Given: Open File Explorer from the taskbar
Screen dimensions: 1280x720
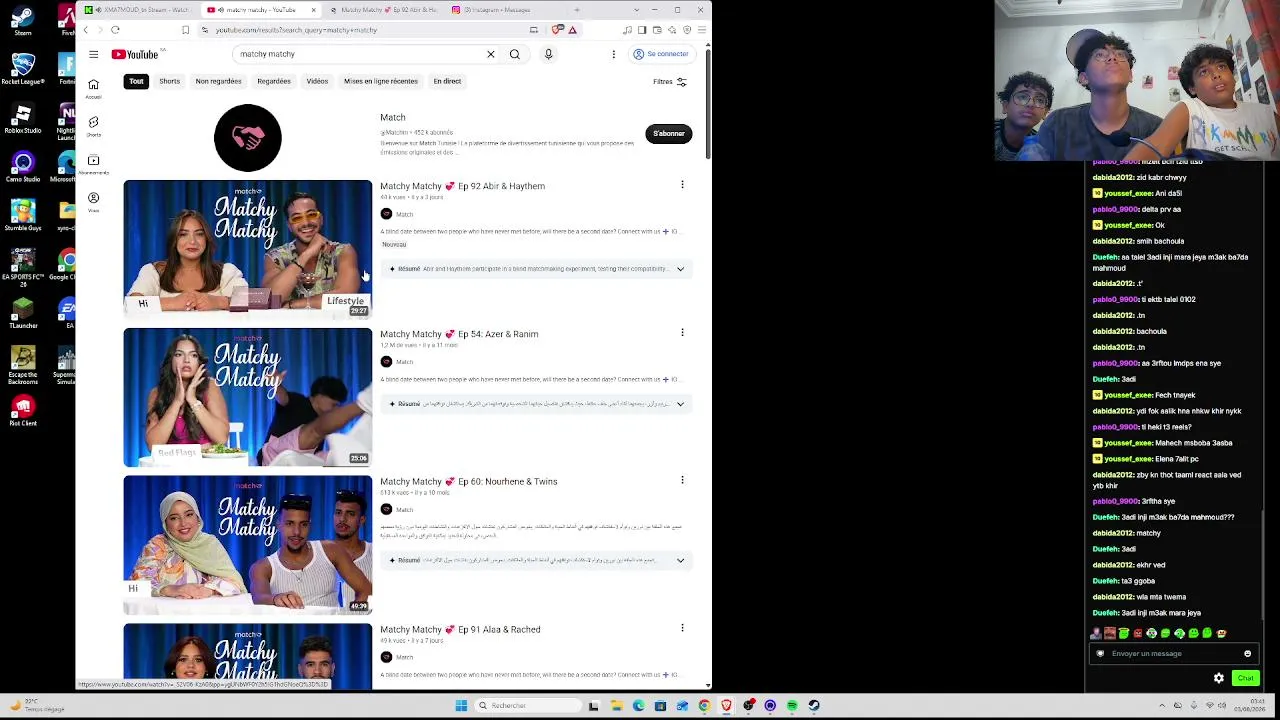Looking at the screenshot, I should (x=616, y=706).
